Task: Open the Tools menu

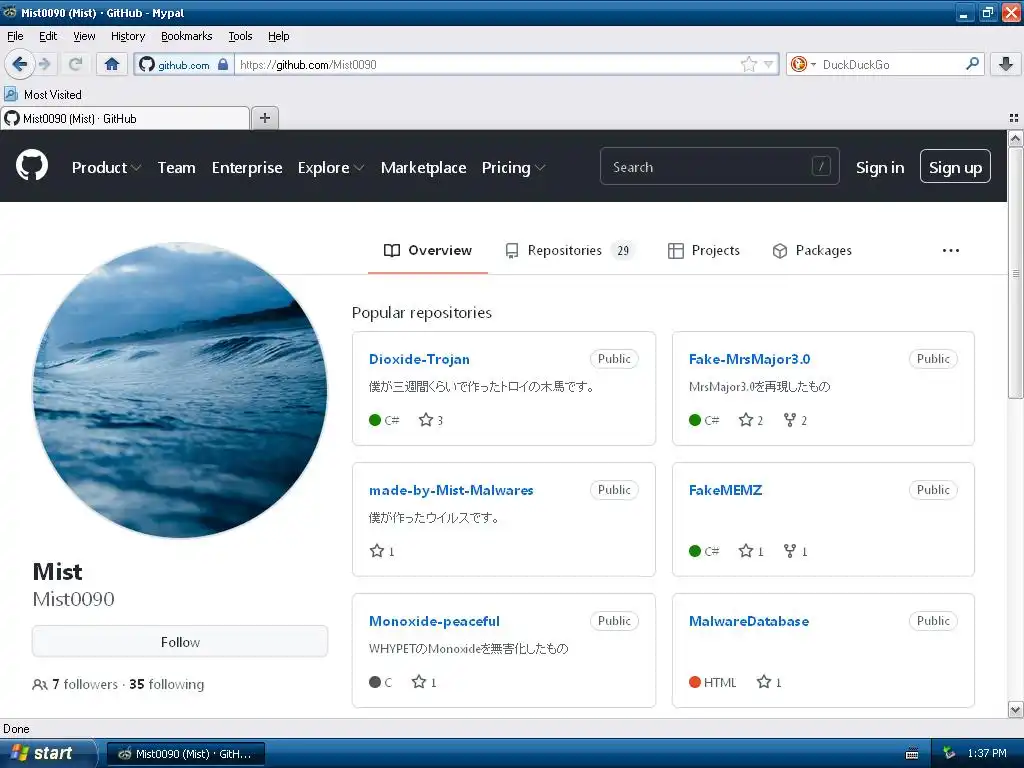Action: (x=240, y=36)
